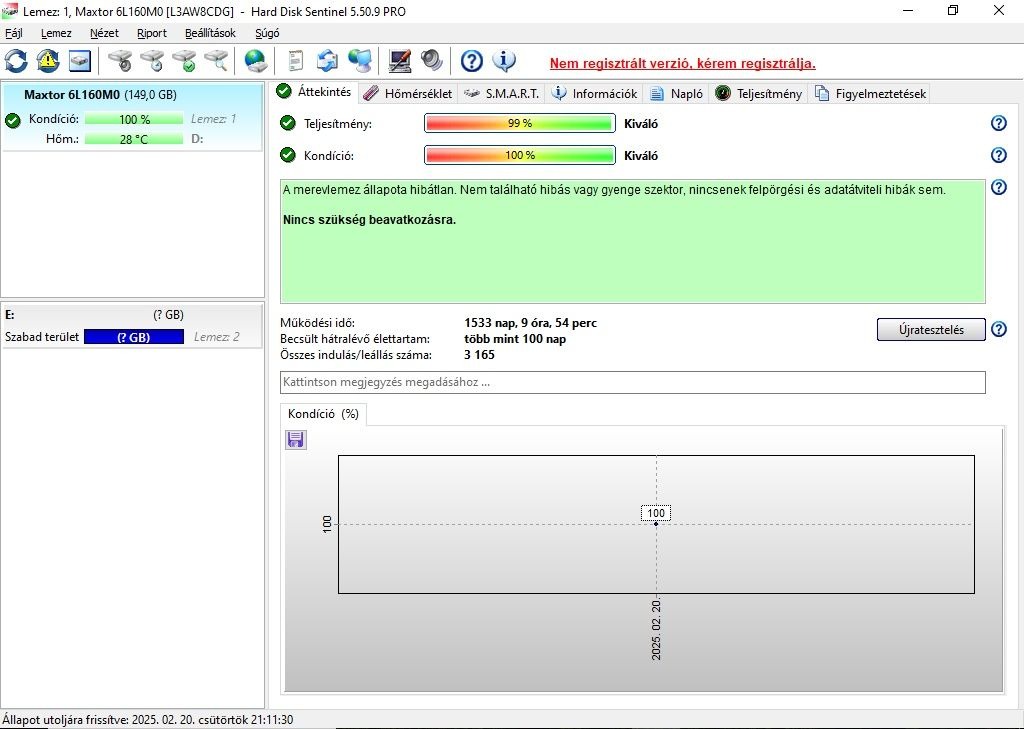Screen dimensions: 1024x729
Task: Click help icon next to Kondíció bar
Action: [999, 155]
